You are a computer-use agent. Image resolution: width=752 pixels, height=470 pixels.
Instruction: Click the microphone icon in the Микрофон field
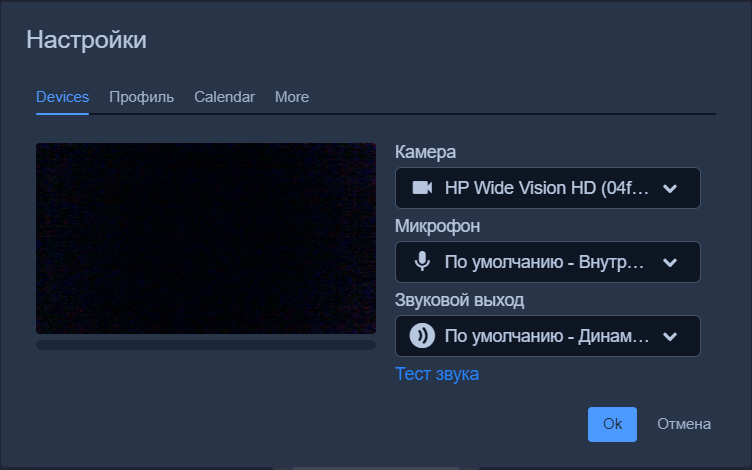pos(422,262)
